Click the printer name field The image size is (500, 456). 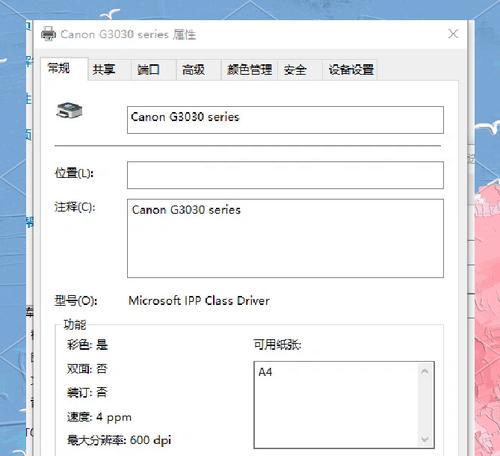285,120
